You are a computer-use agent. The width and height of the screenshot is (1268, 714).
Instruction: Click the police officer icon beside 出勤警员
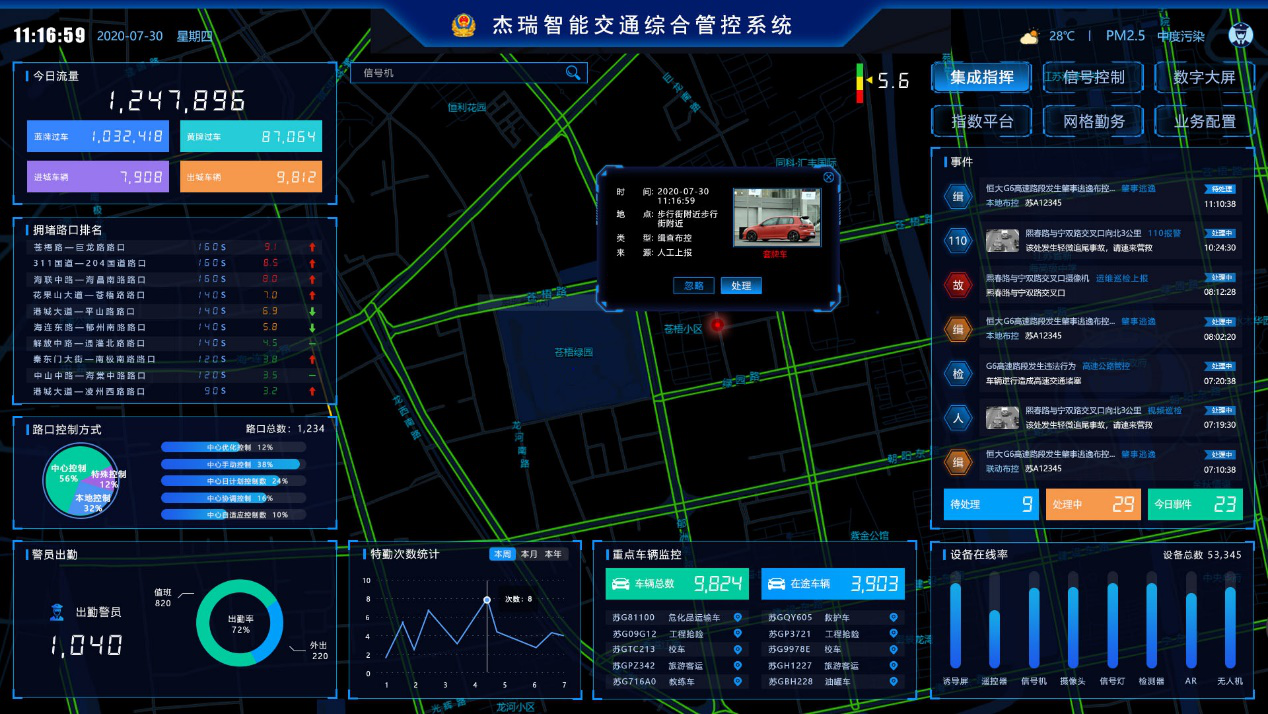[58, 612]
